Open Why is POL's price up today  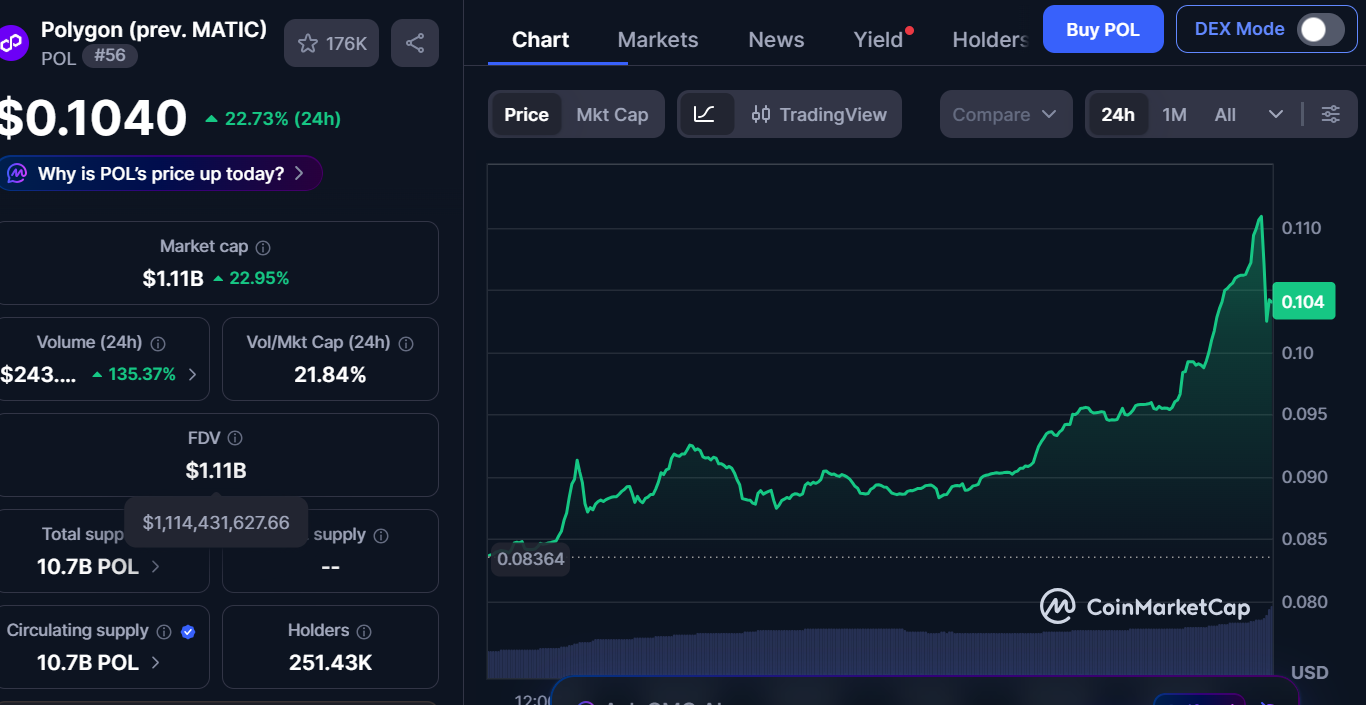pyautogui.click(x=160, y=173)
